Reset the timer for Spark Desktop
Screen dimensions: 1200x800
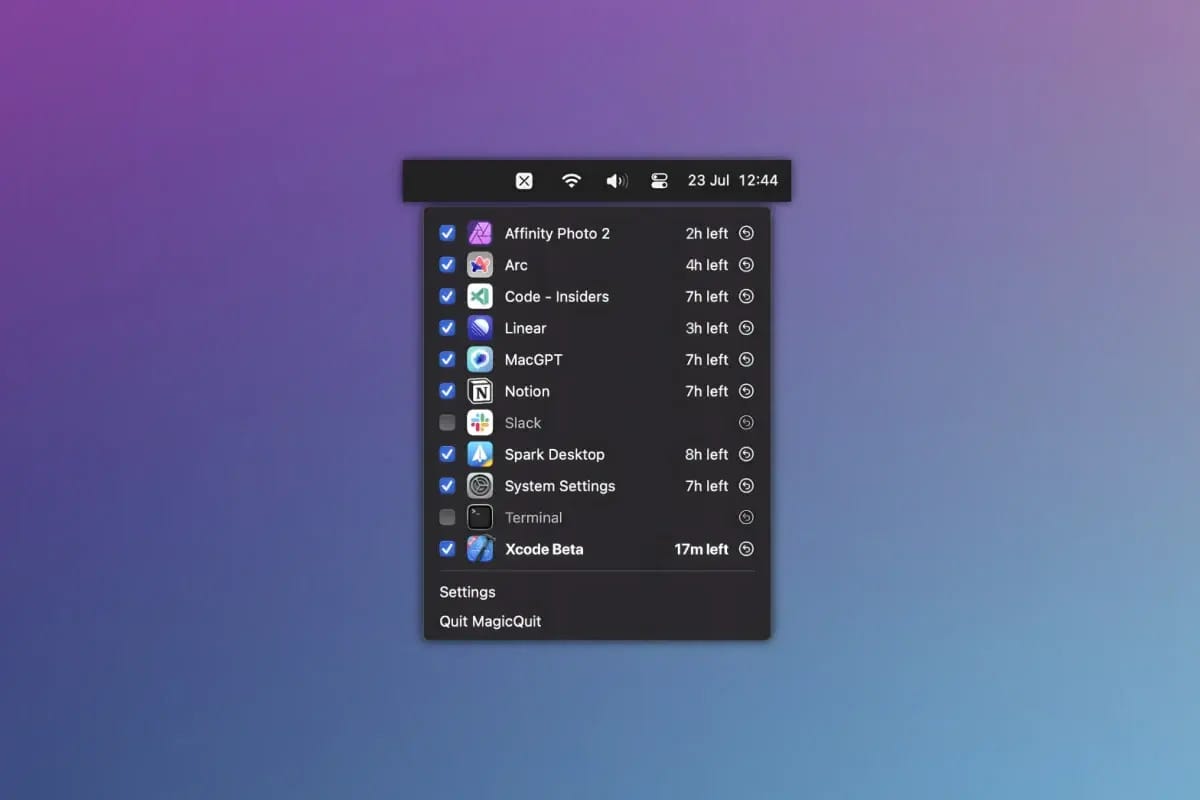click(746, 454)
